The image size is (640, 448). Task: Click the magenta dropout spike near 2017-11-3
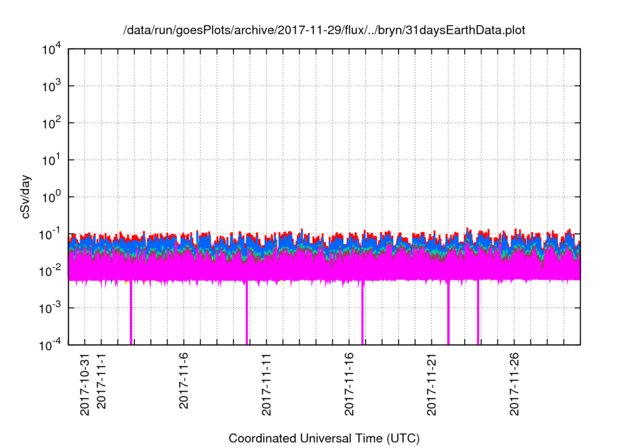[x=131, y=313]
